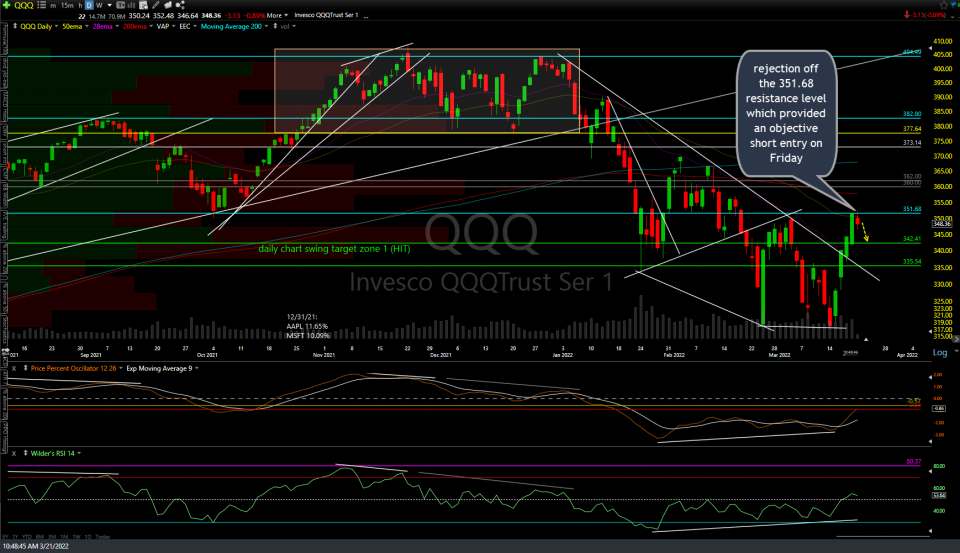The width and height of the screenshot is (960, 553).
Task: Switch to the 15m timeframe
Action: 67,6
